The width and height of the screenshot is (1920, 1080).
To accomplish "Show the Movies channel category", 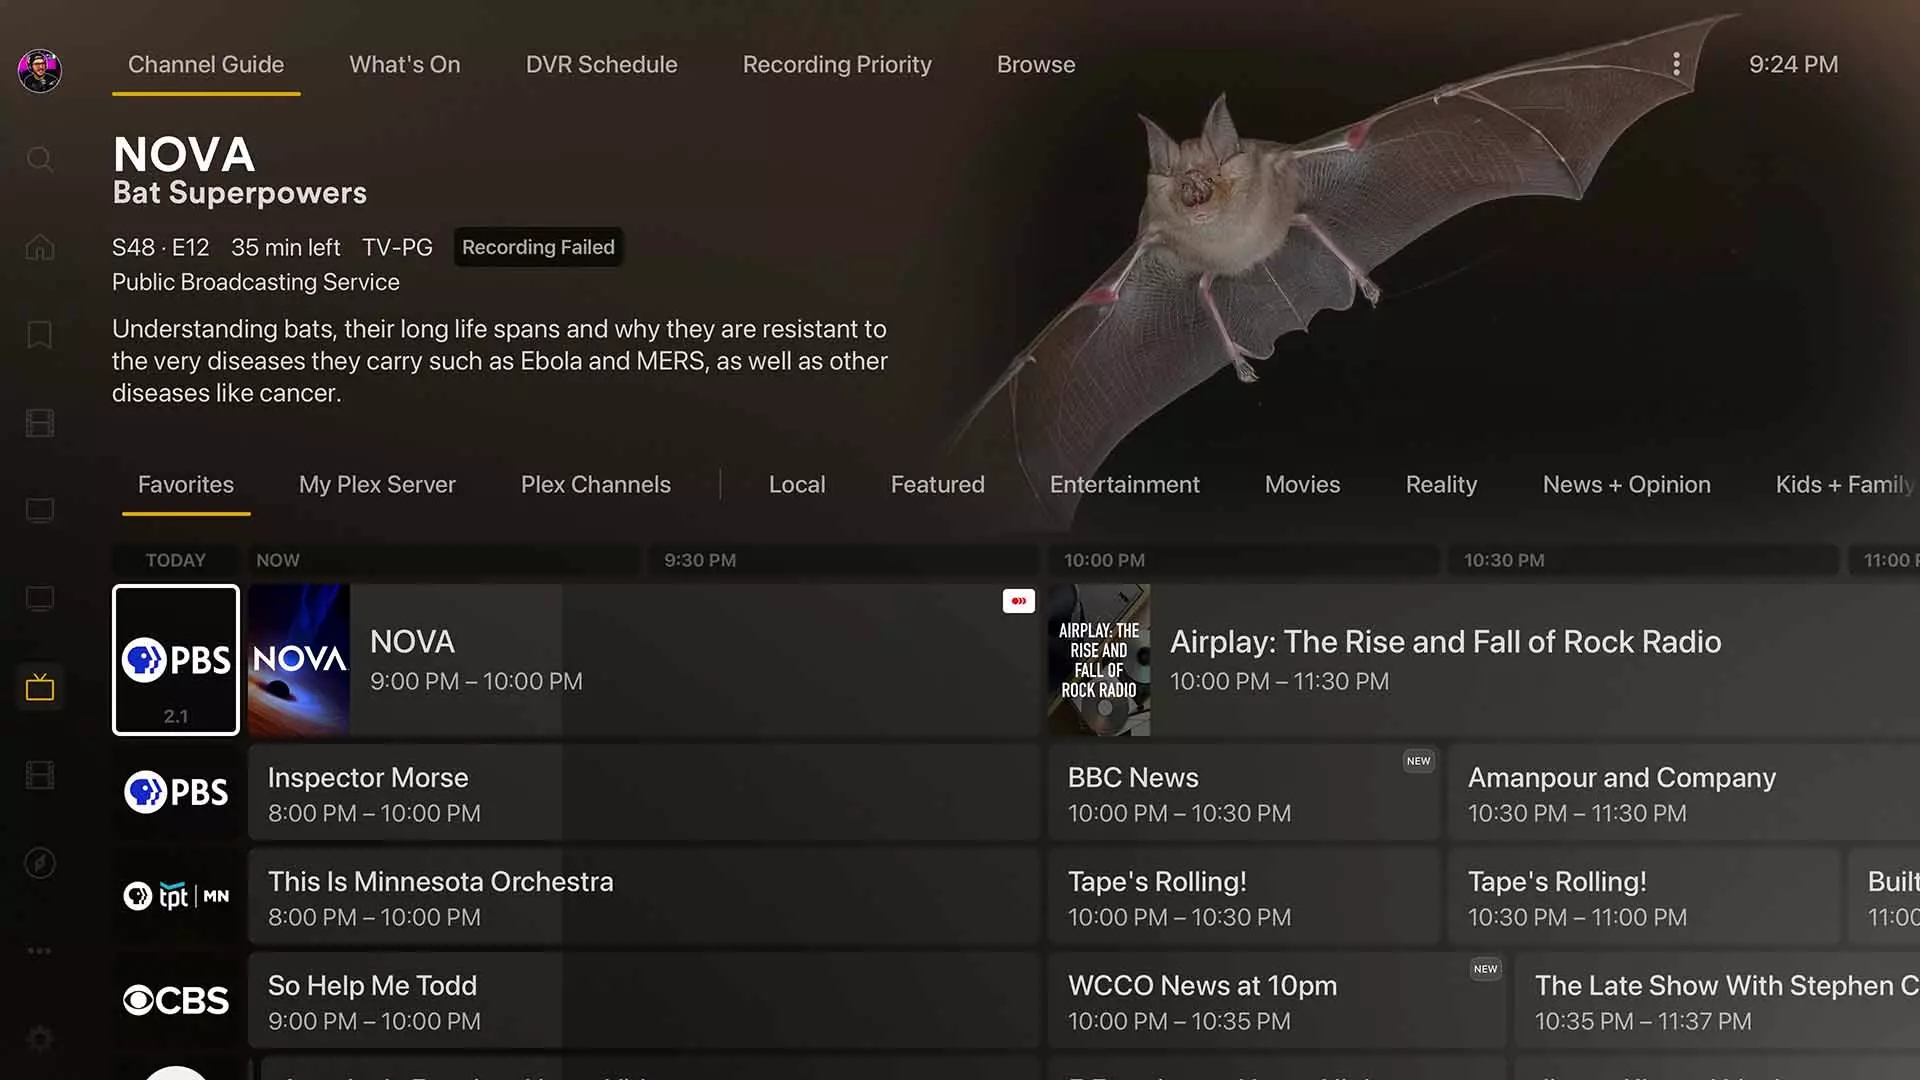I will coord(1302,485).
